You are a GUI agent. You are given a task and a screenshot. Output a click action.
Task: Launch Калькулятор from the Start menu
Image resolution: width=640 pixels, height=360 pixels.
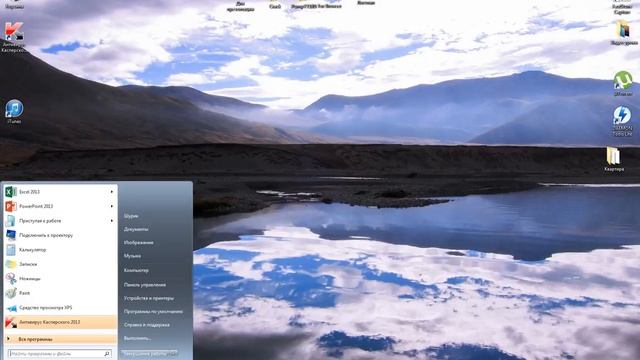[x=60, y=249]
